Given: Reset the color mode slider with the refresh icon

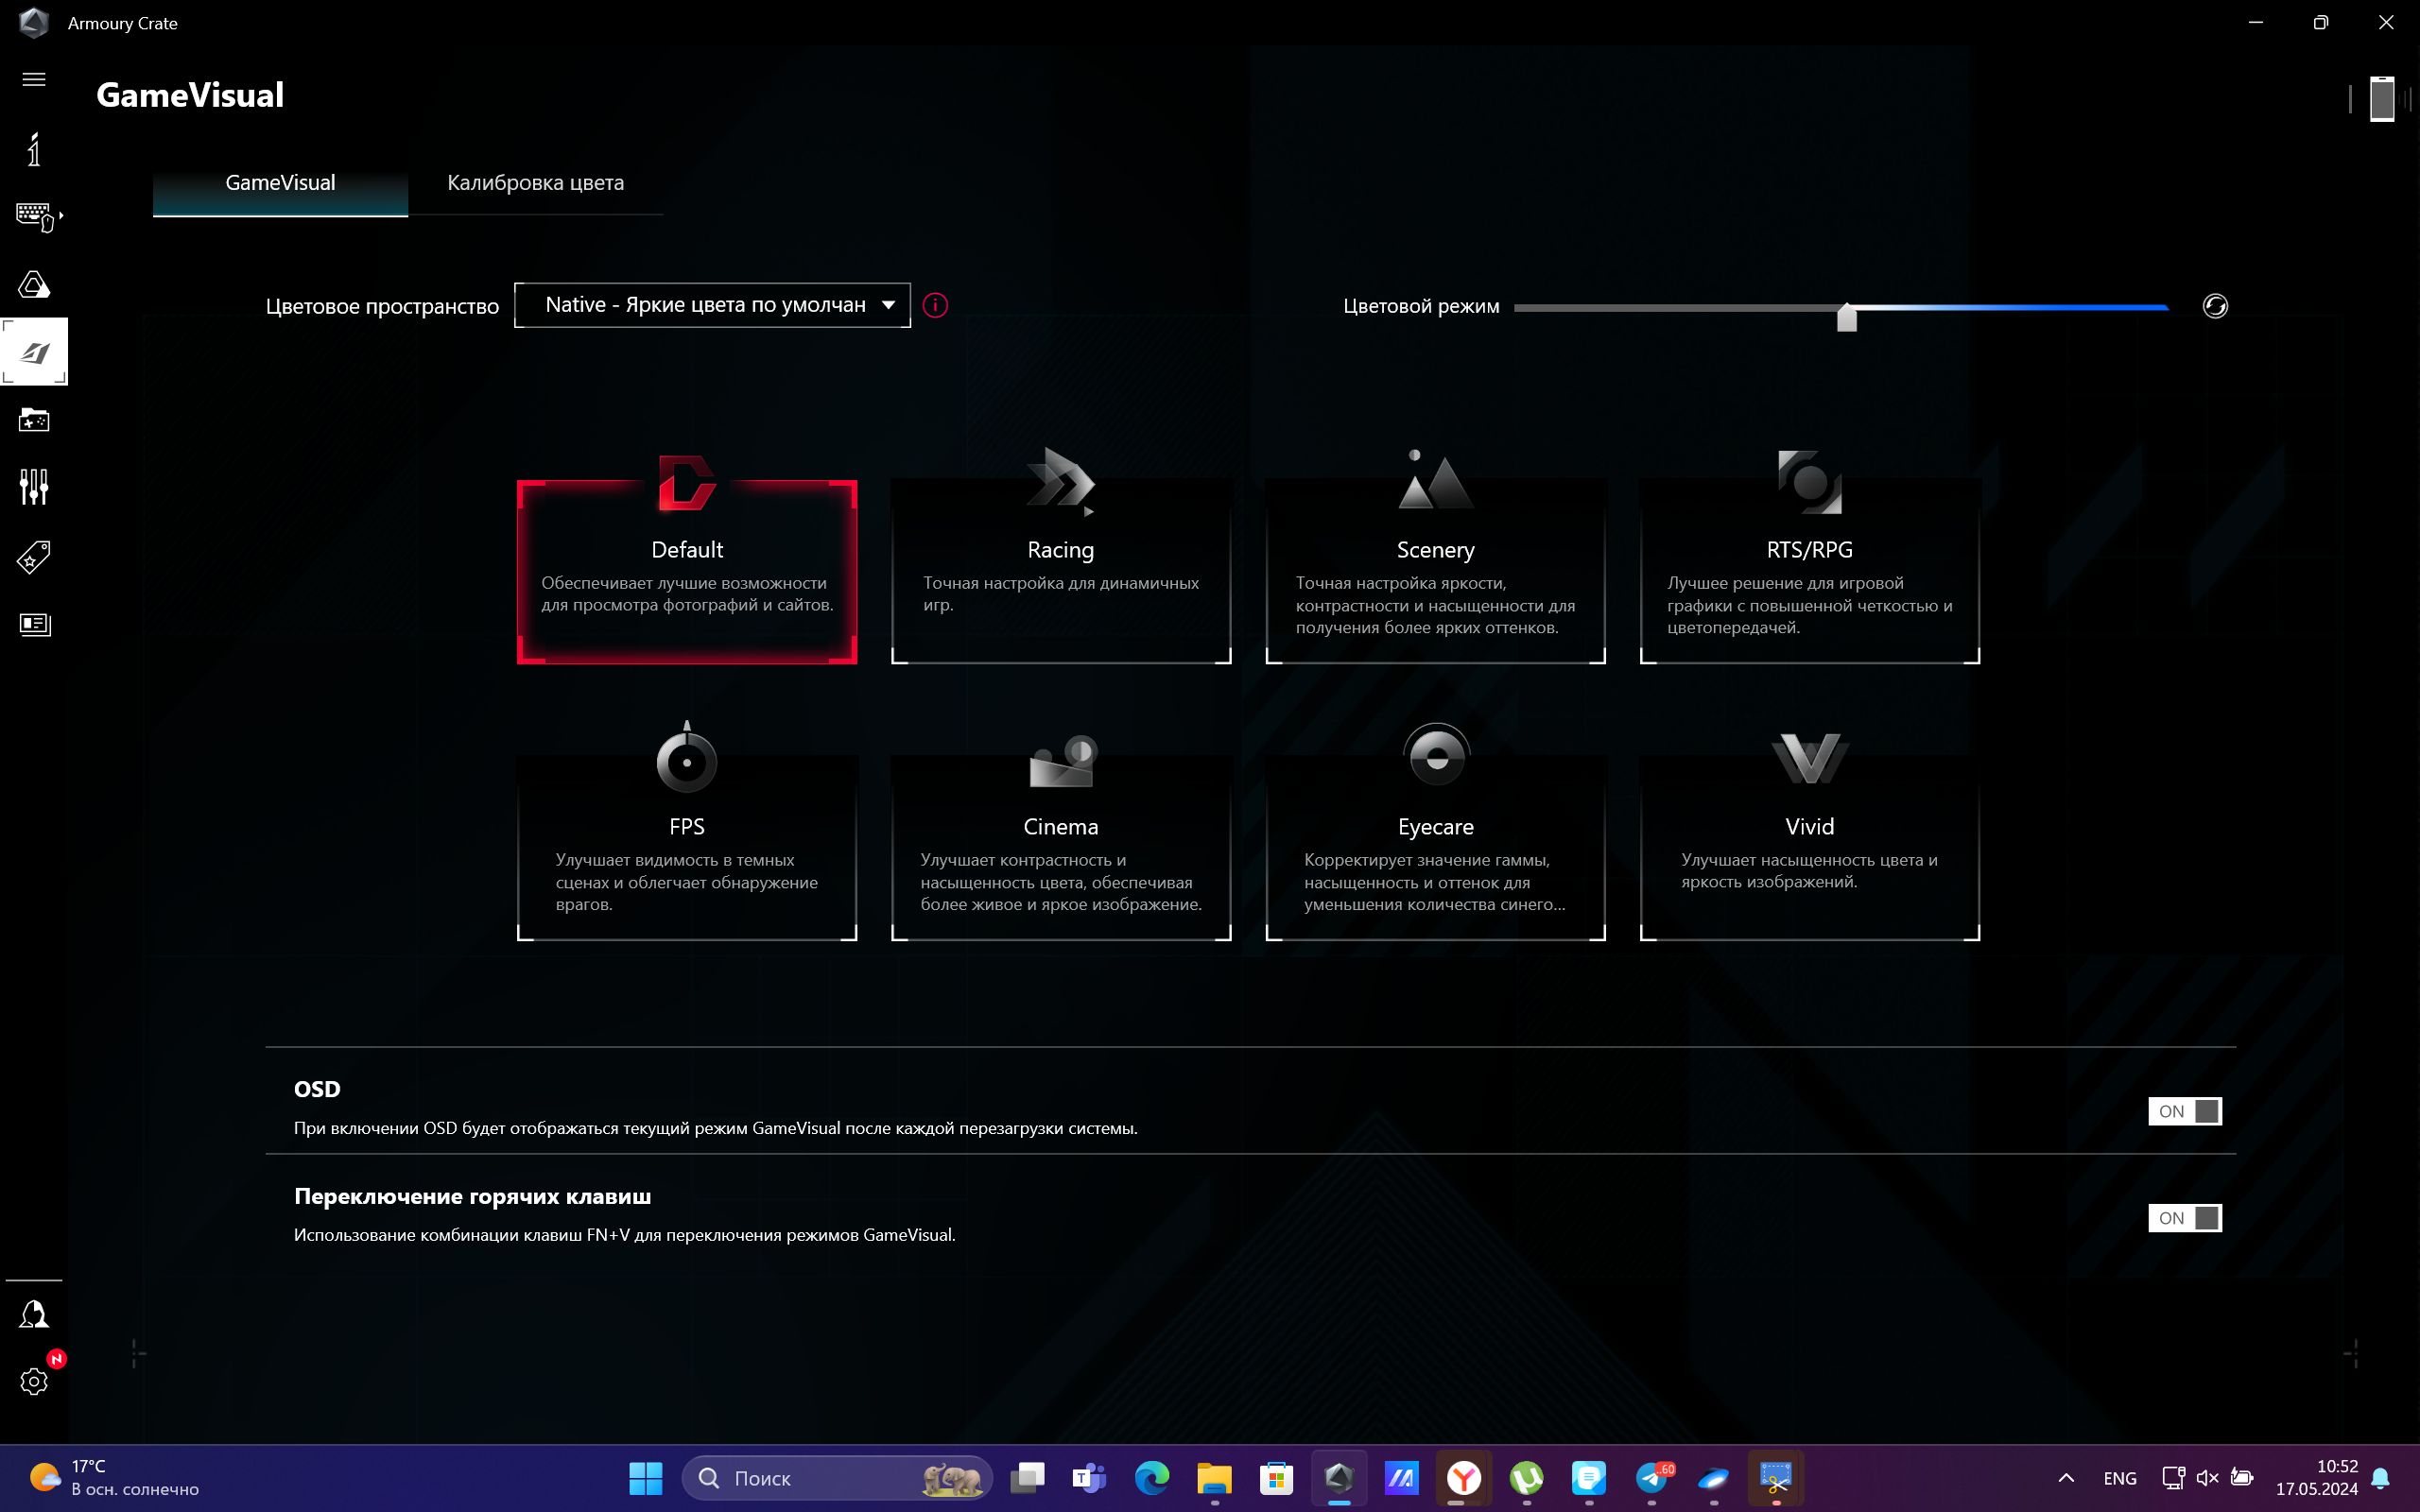Looking at the screenshot, I should [2215, 306].
